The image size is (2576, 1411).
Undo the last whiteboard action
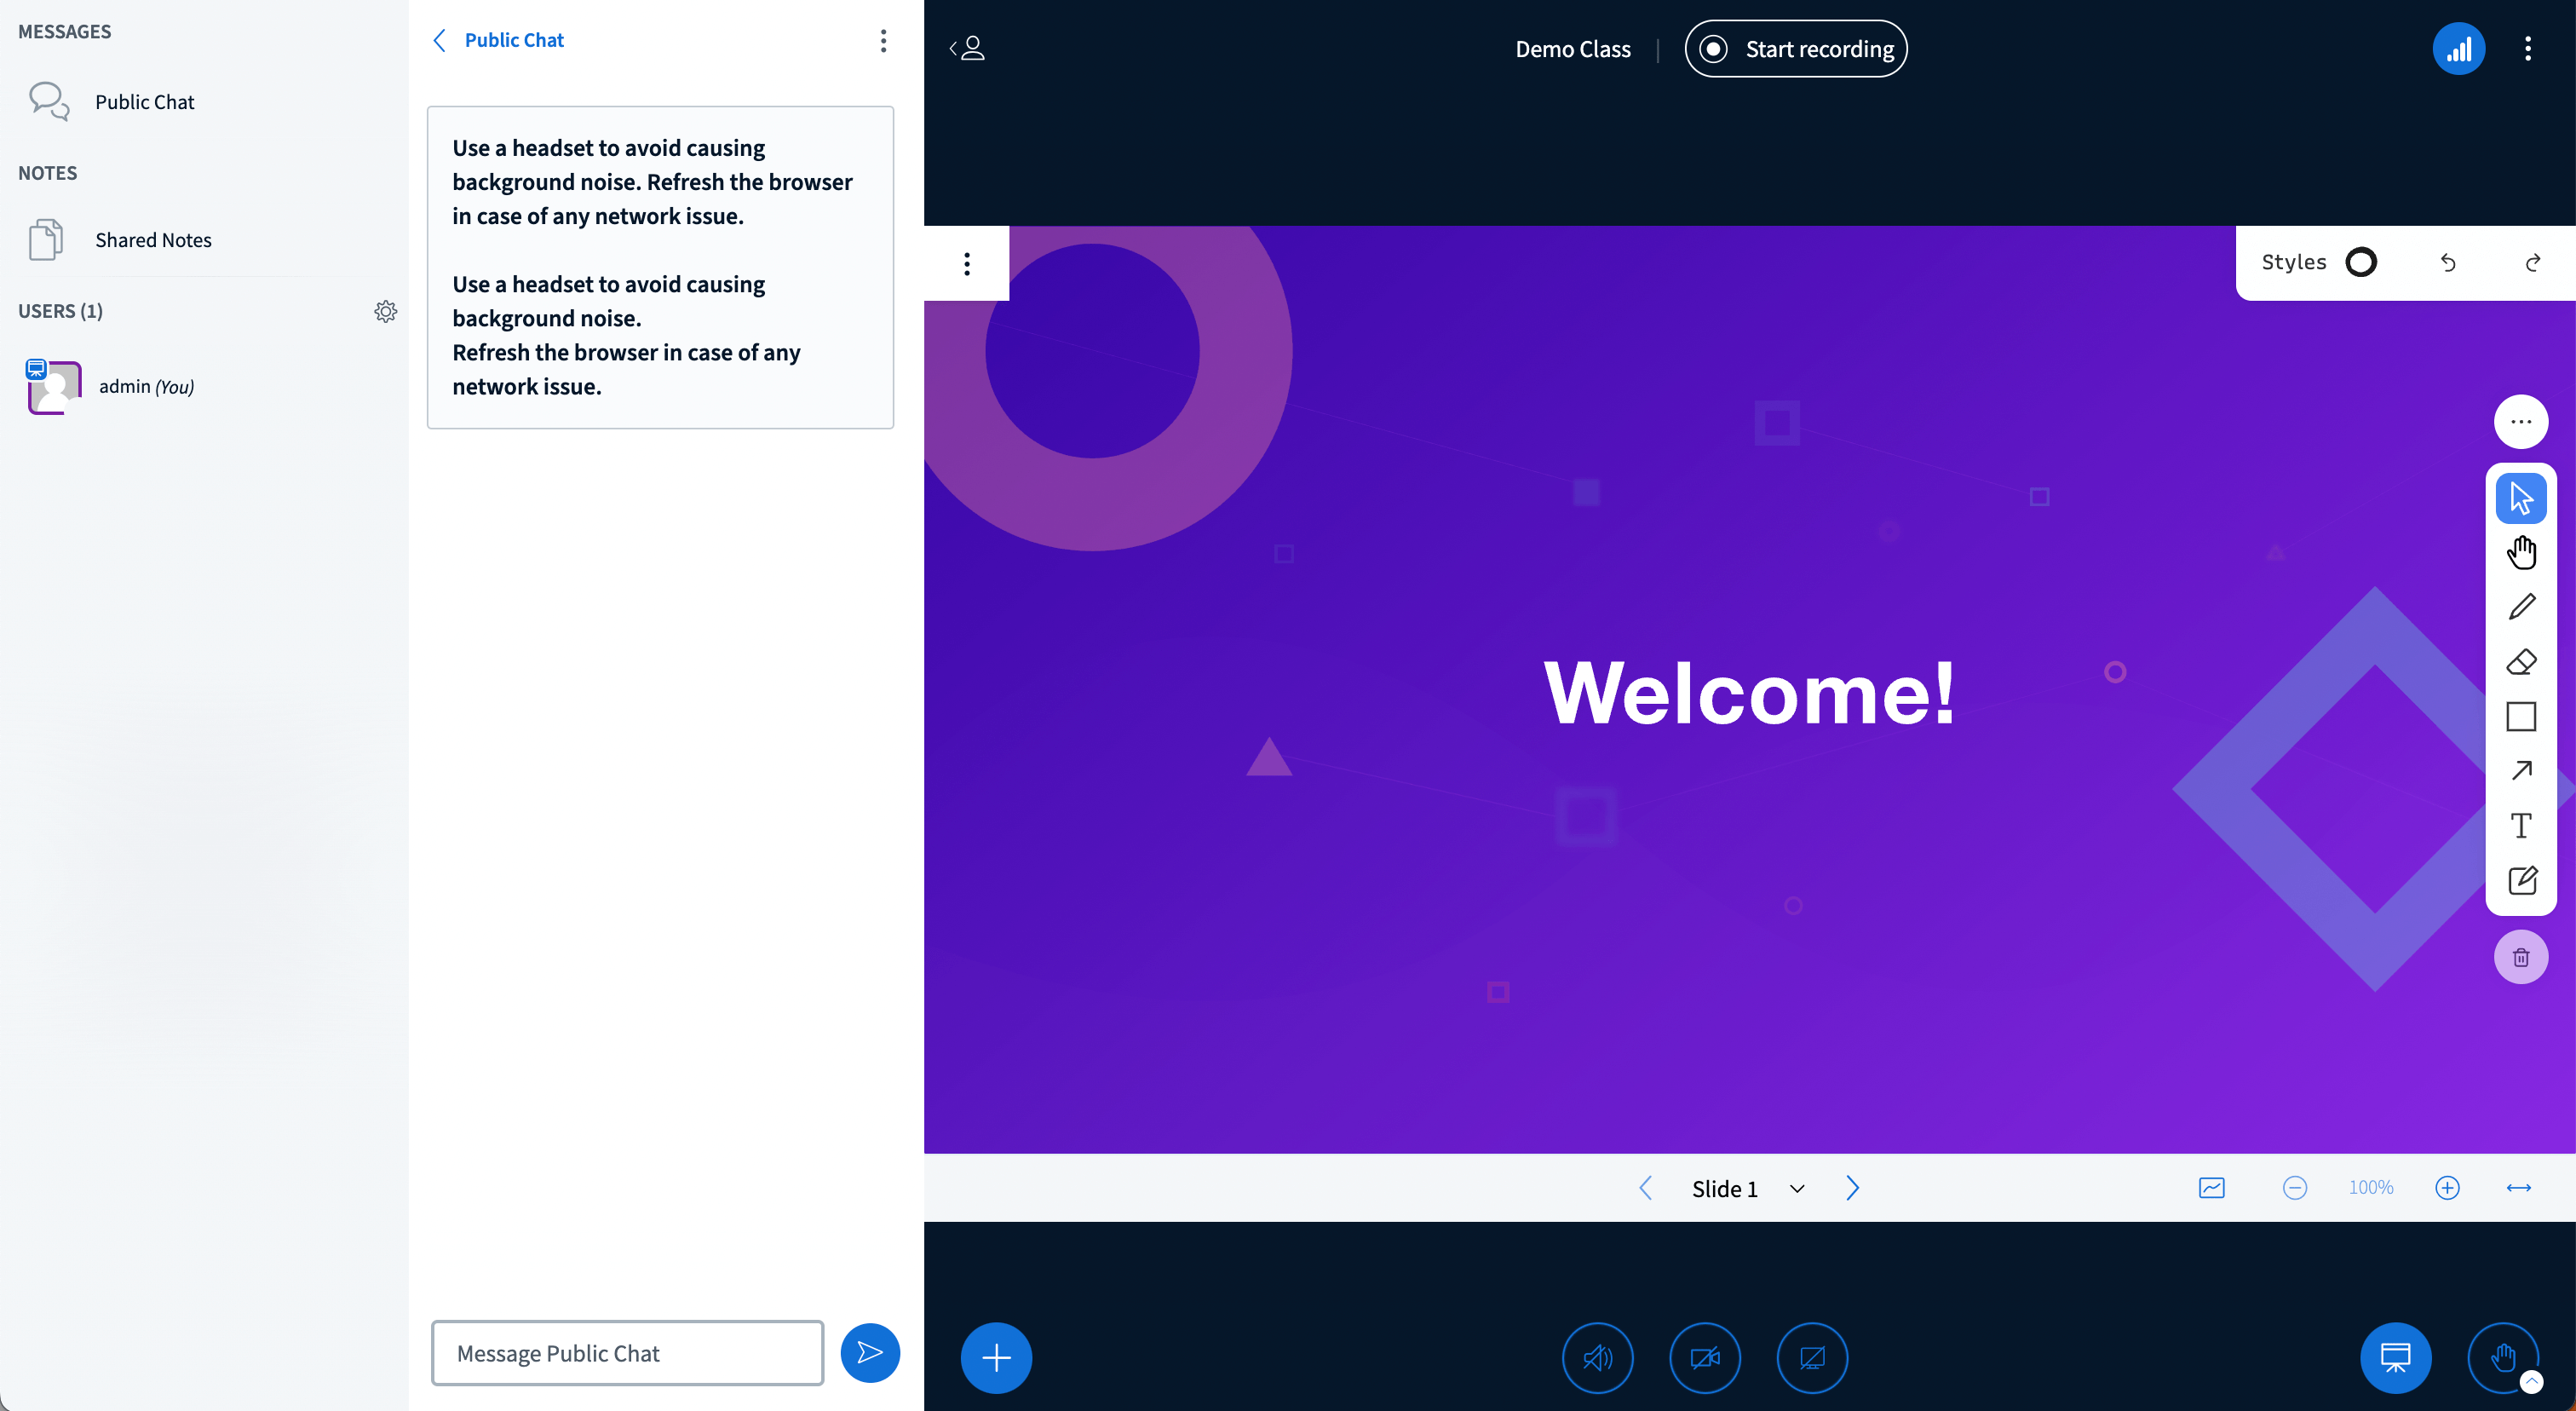(x=2448, y=262)
